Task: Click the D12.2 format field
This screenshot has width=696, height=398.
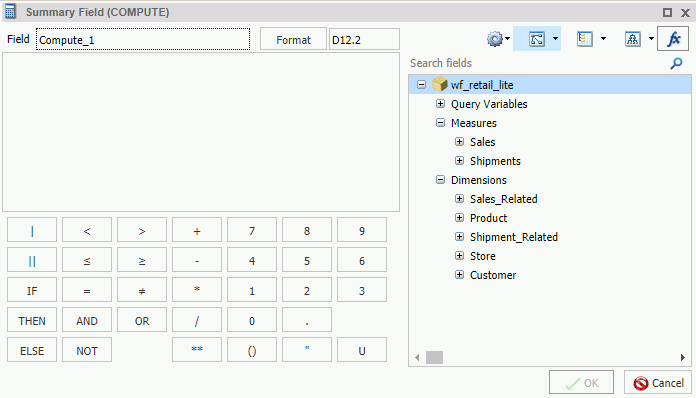Action: pyautogui.click(x=364, y=39)
